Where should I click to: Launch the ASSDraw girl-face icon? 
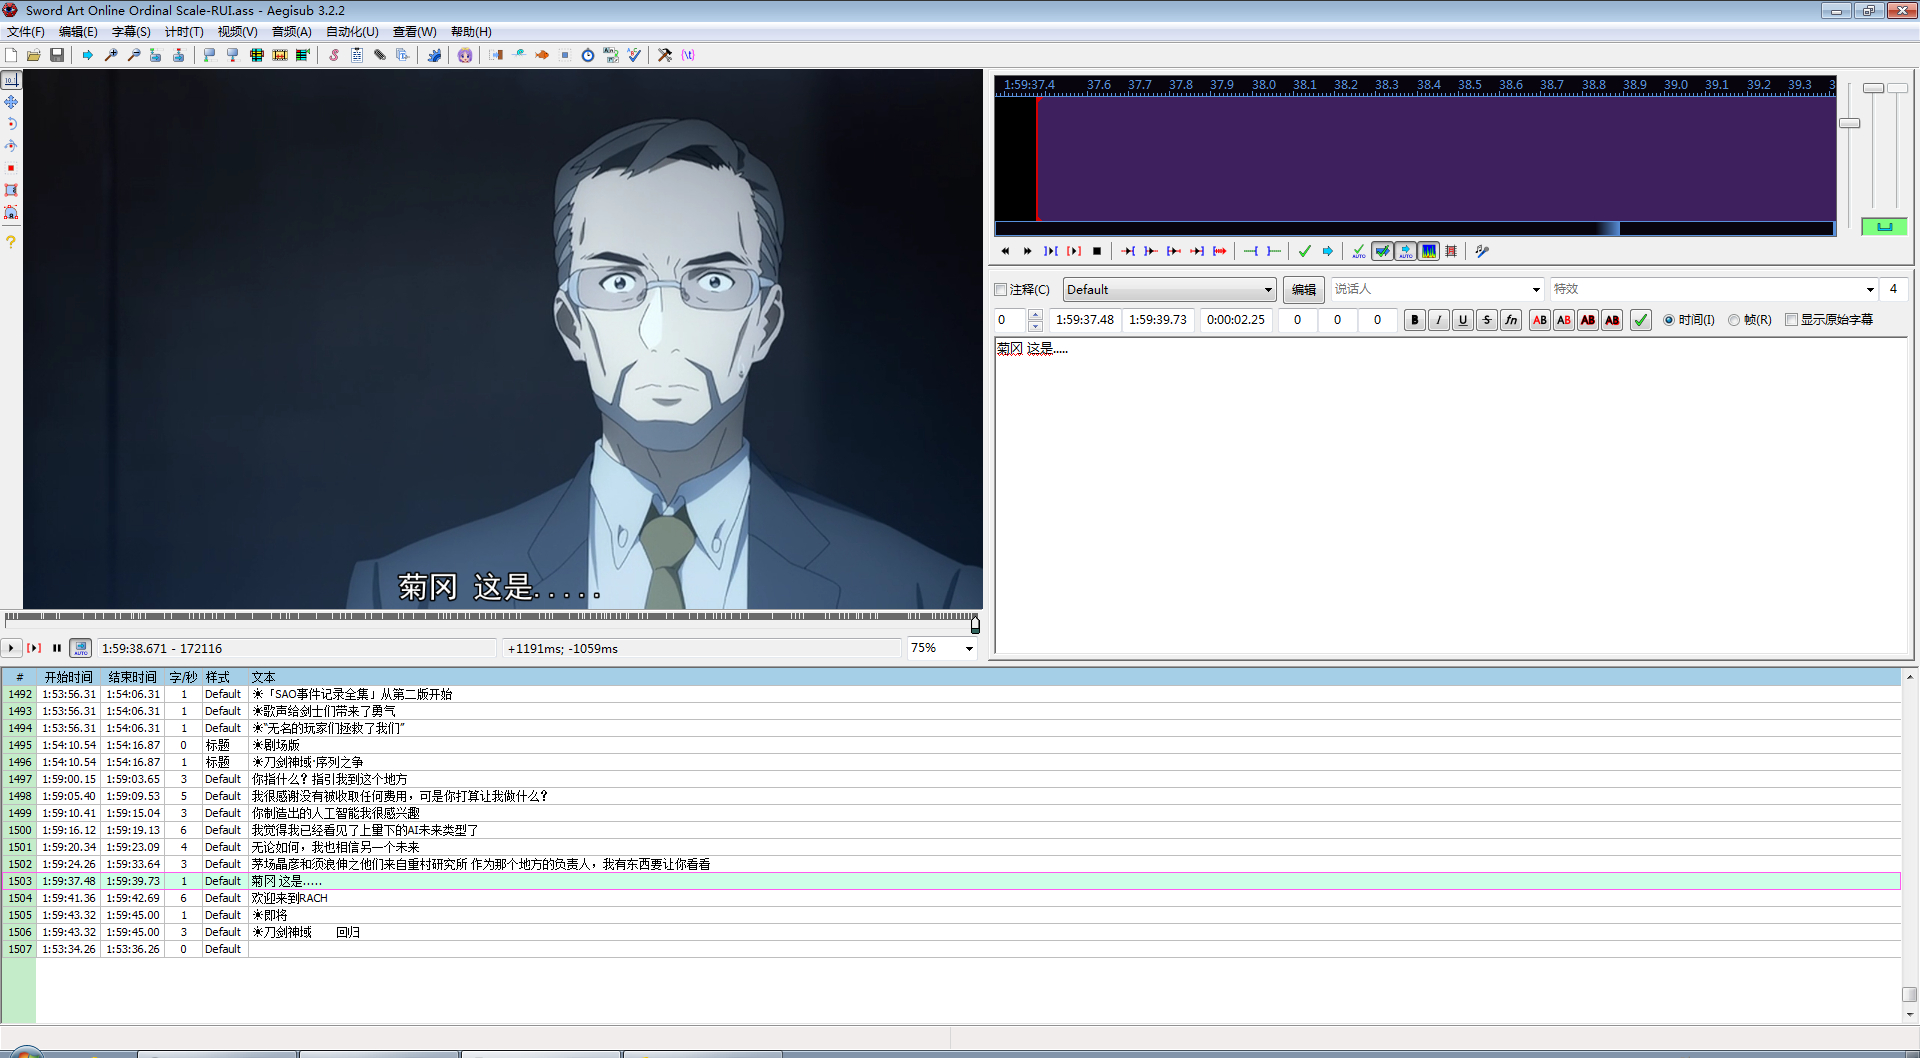point(465,55)
